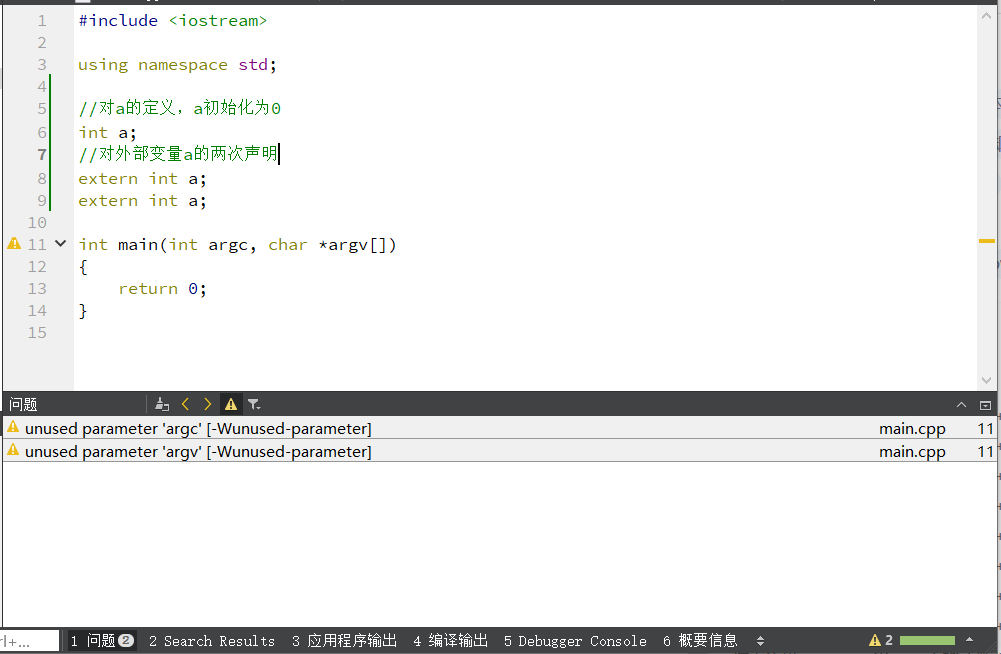Select the unused parameter 'argv' warning
This screenshot has height=654, width=1001.
499,451
